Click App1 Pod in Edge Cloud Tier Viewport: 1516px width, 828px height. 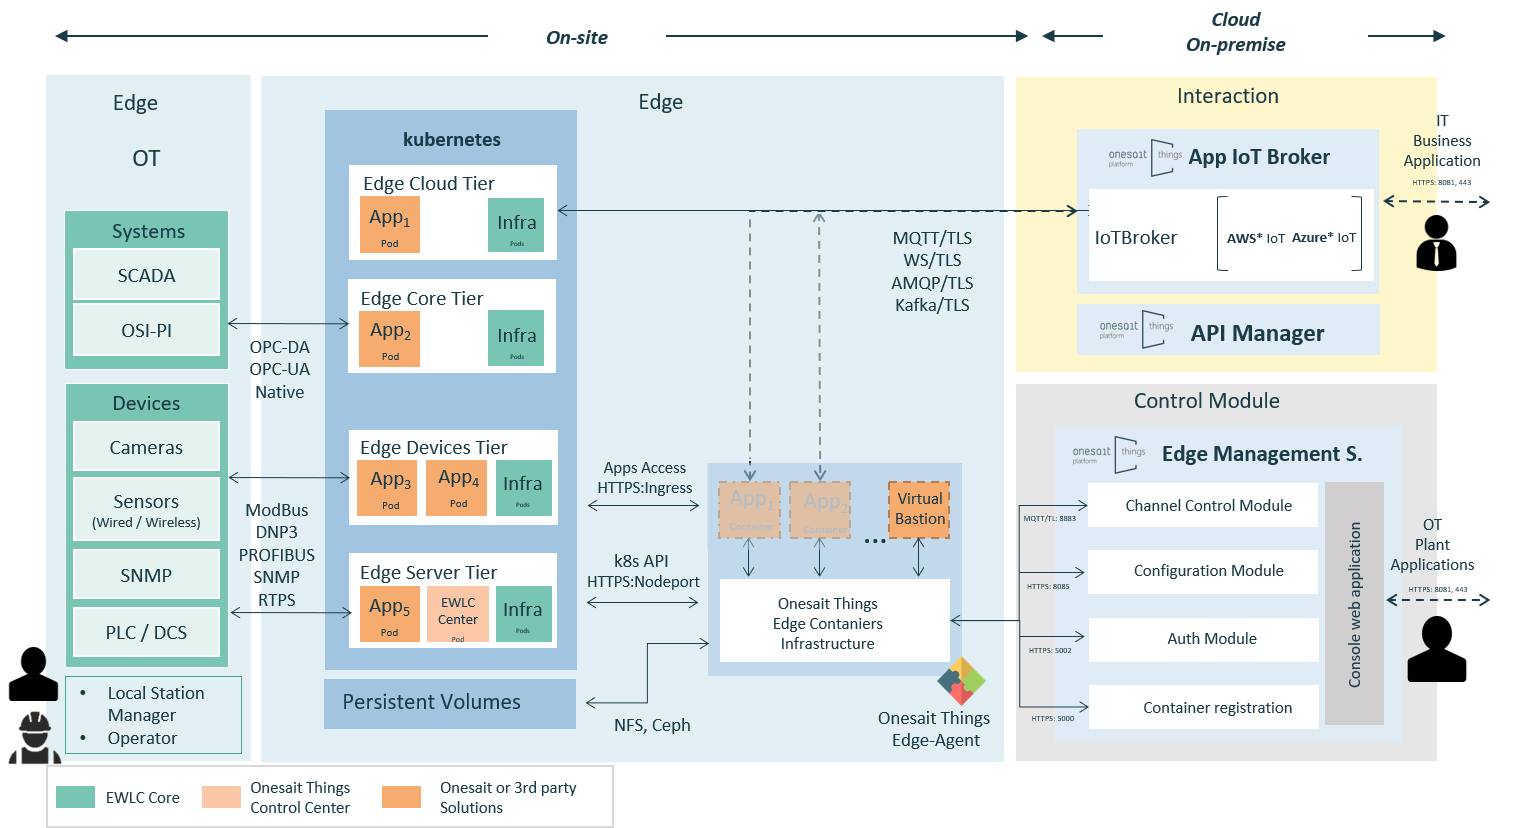click(390, 224)
